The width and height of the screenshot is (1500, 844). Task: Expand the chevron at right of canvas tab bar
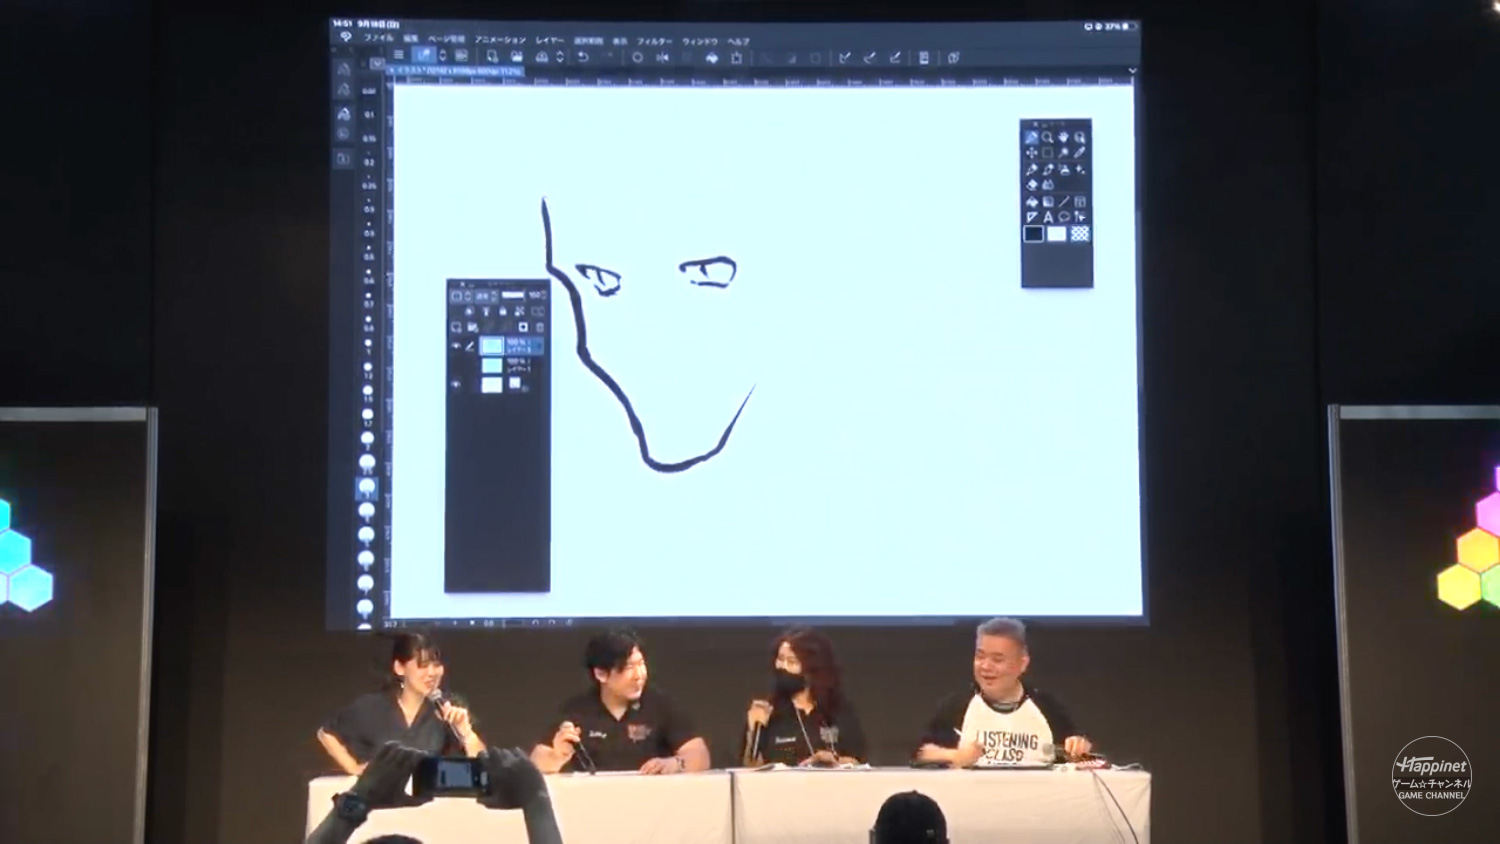click(x=1131, y=71)
